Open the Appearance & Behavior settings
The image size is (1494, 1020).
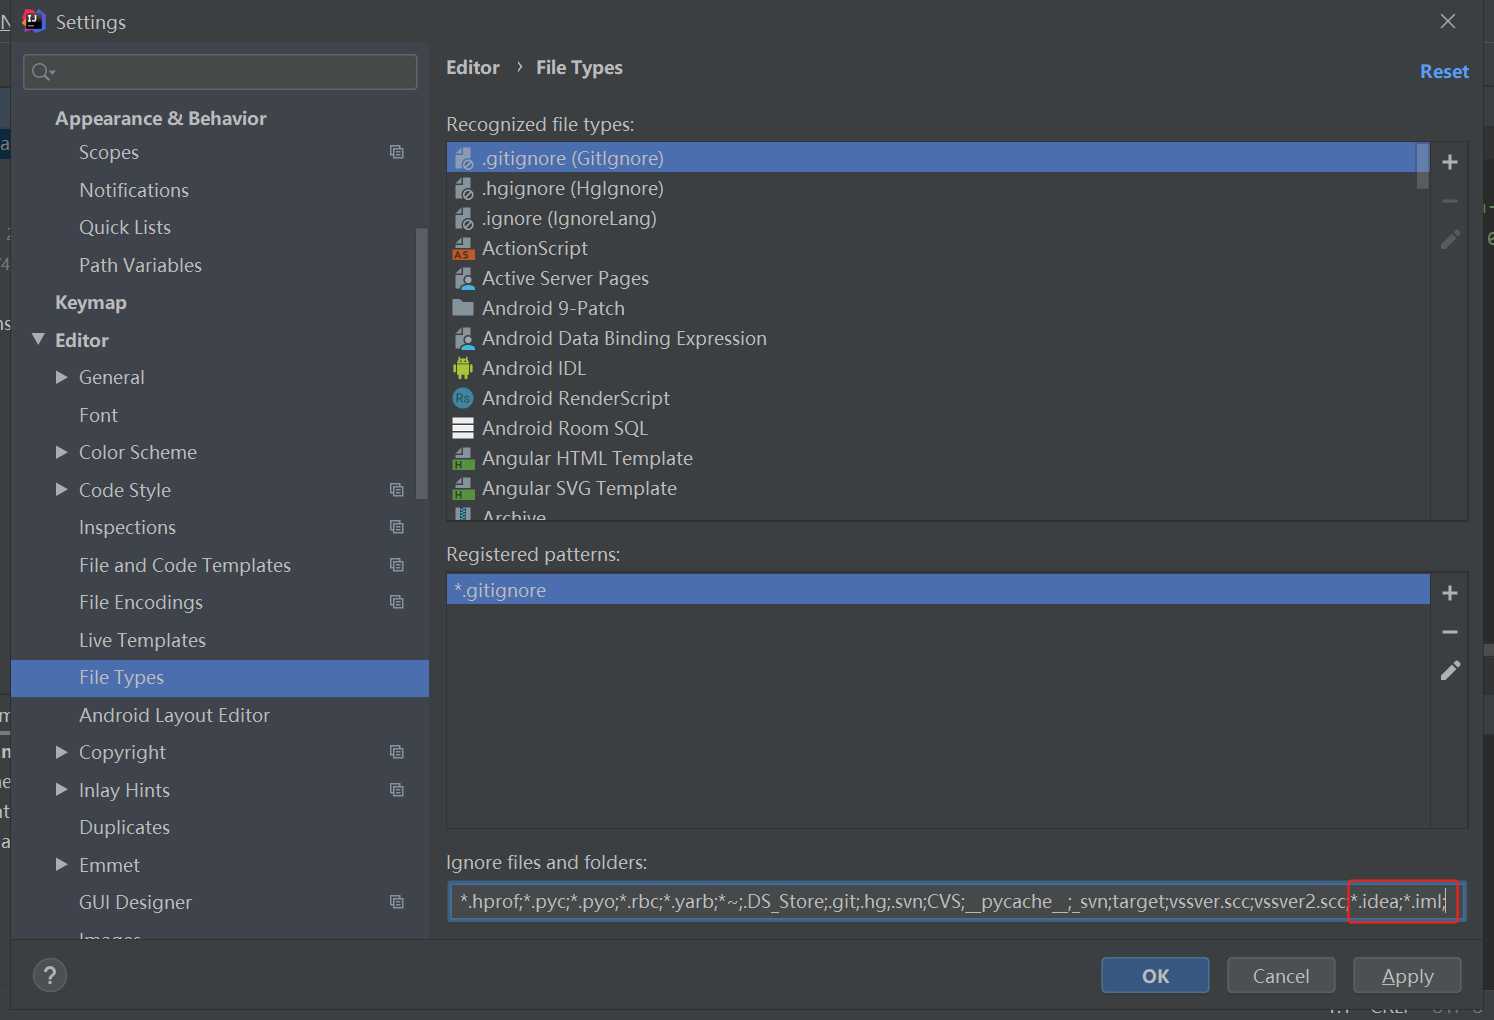pos(161,118)
